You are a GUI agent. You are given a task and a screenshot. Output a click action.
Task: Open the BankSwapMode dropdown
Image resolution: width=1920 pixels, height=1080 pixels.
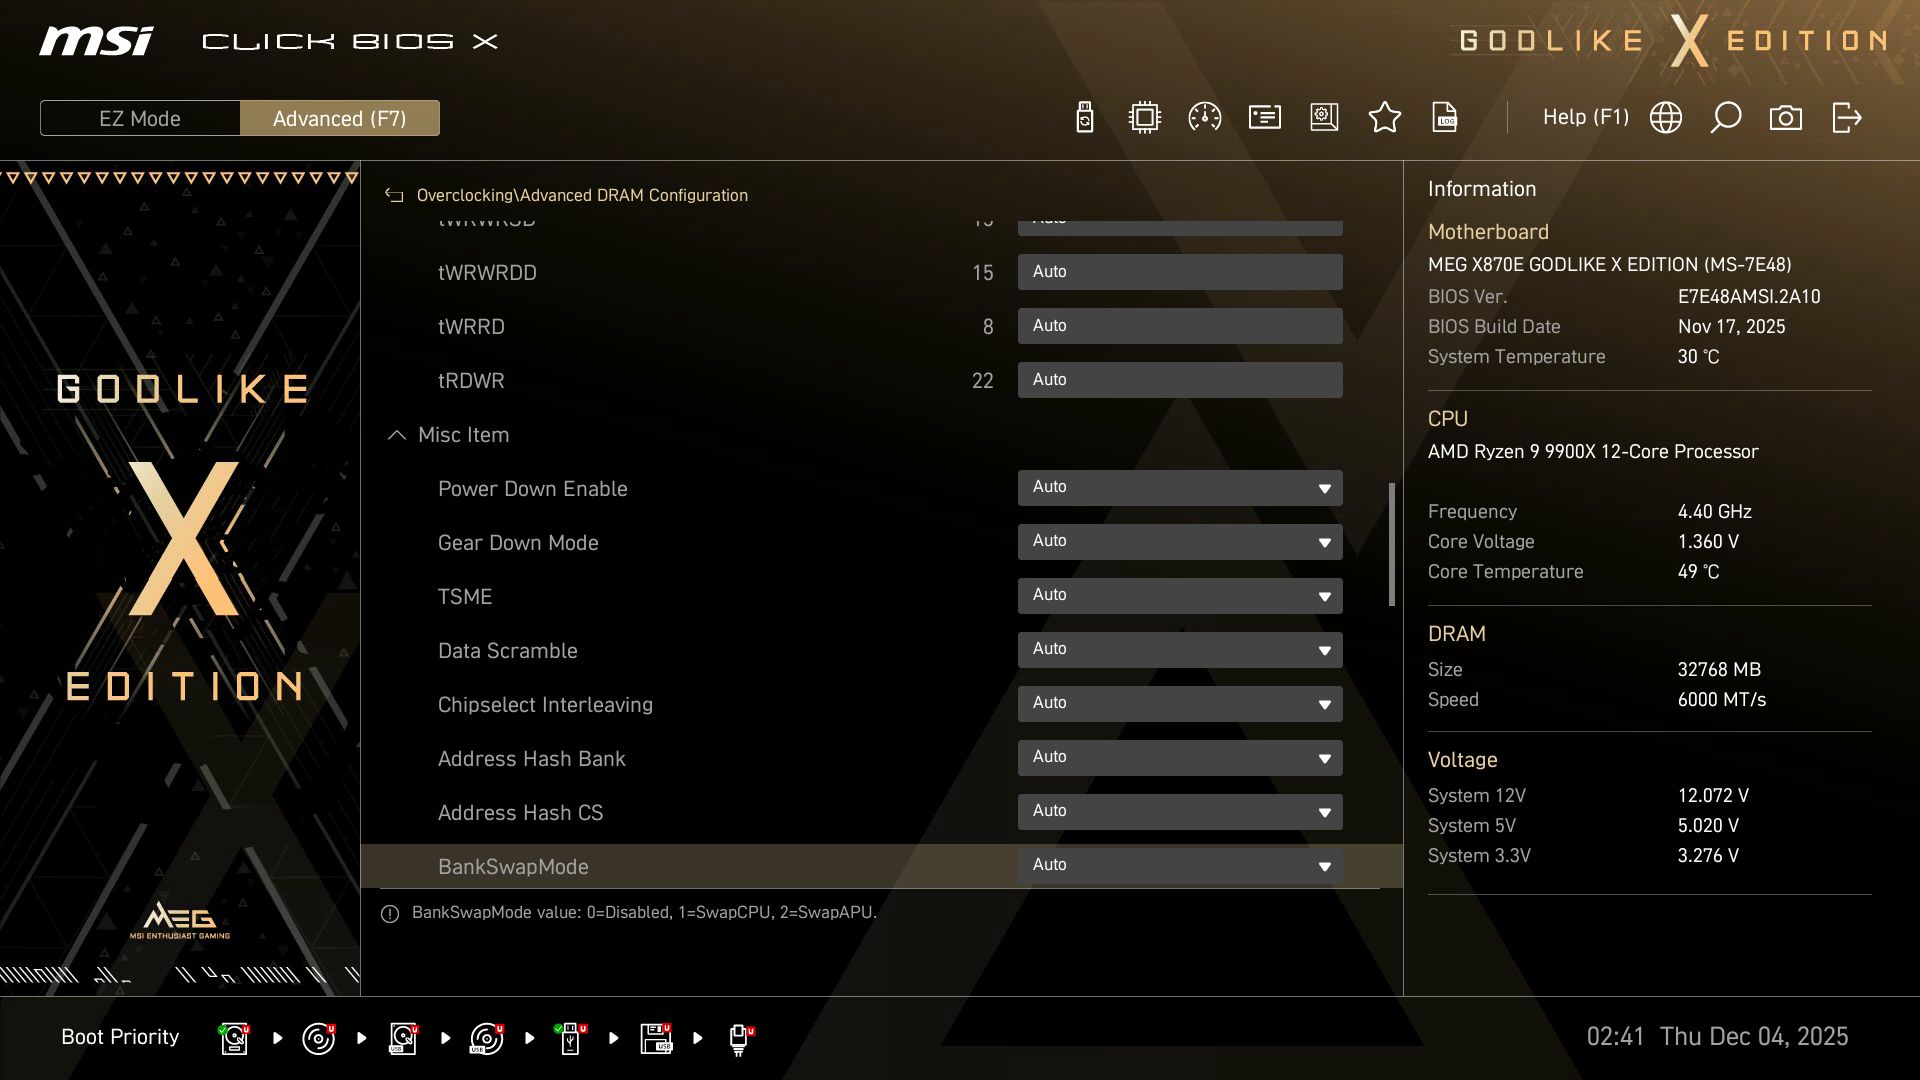(x=1180, y=865)
